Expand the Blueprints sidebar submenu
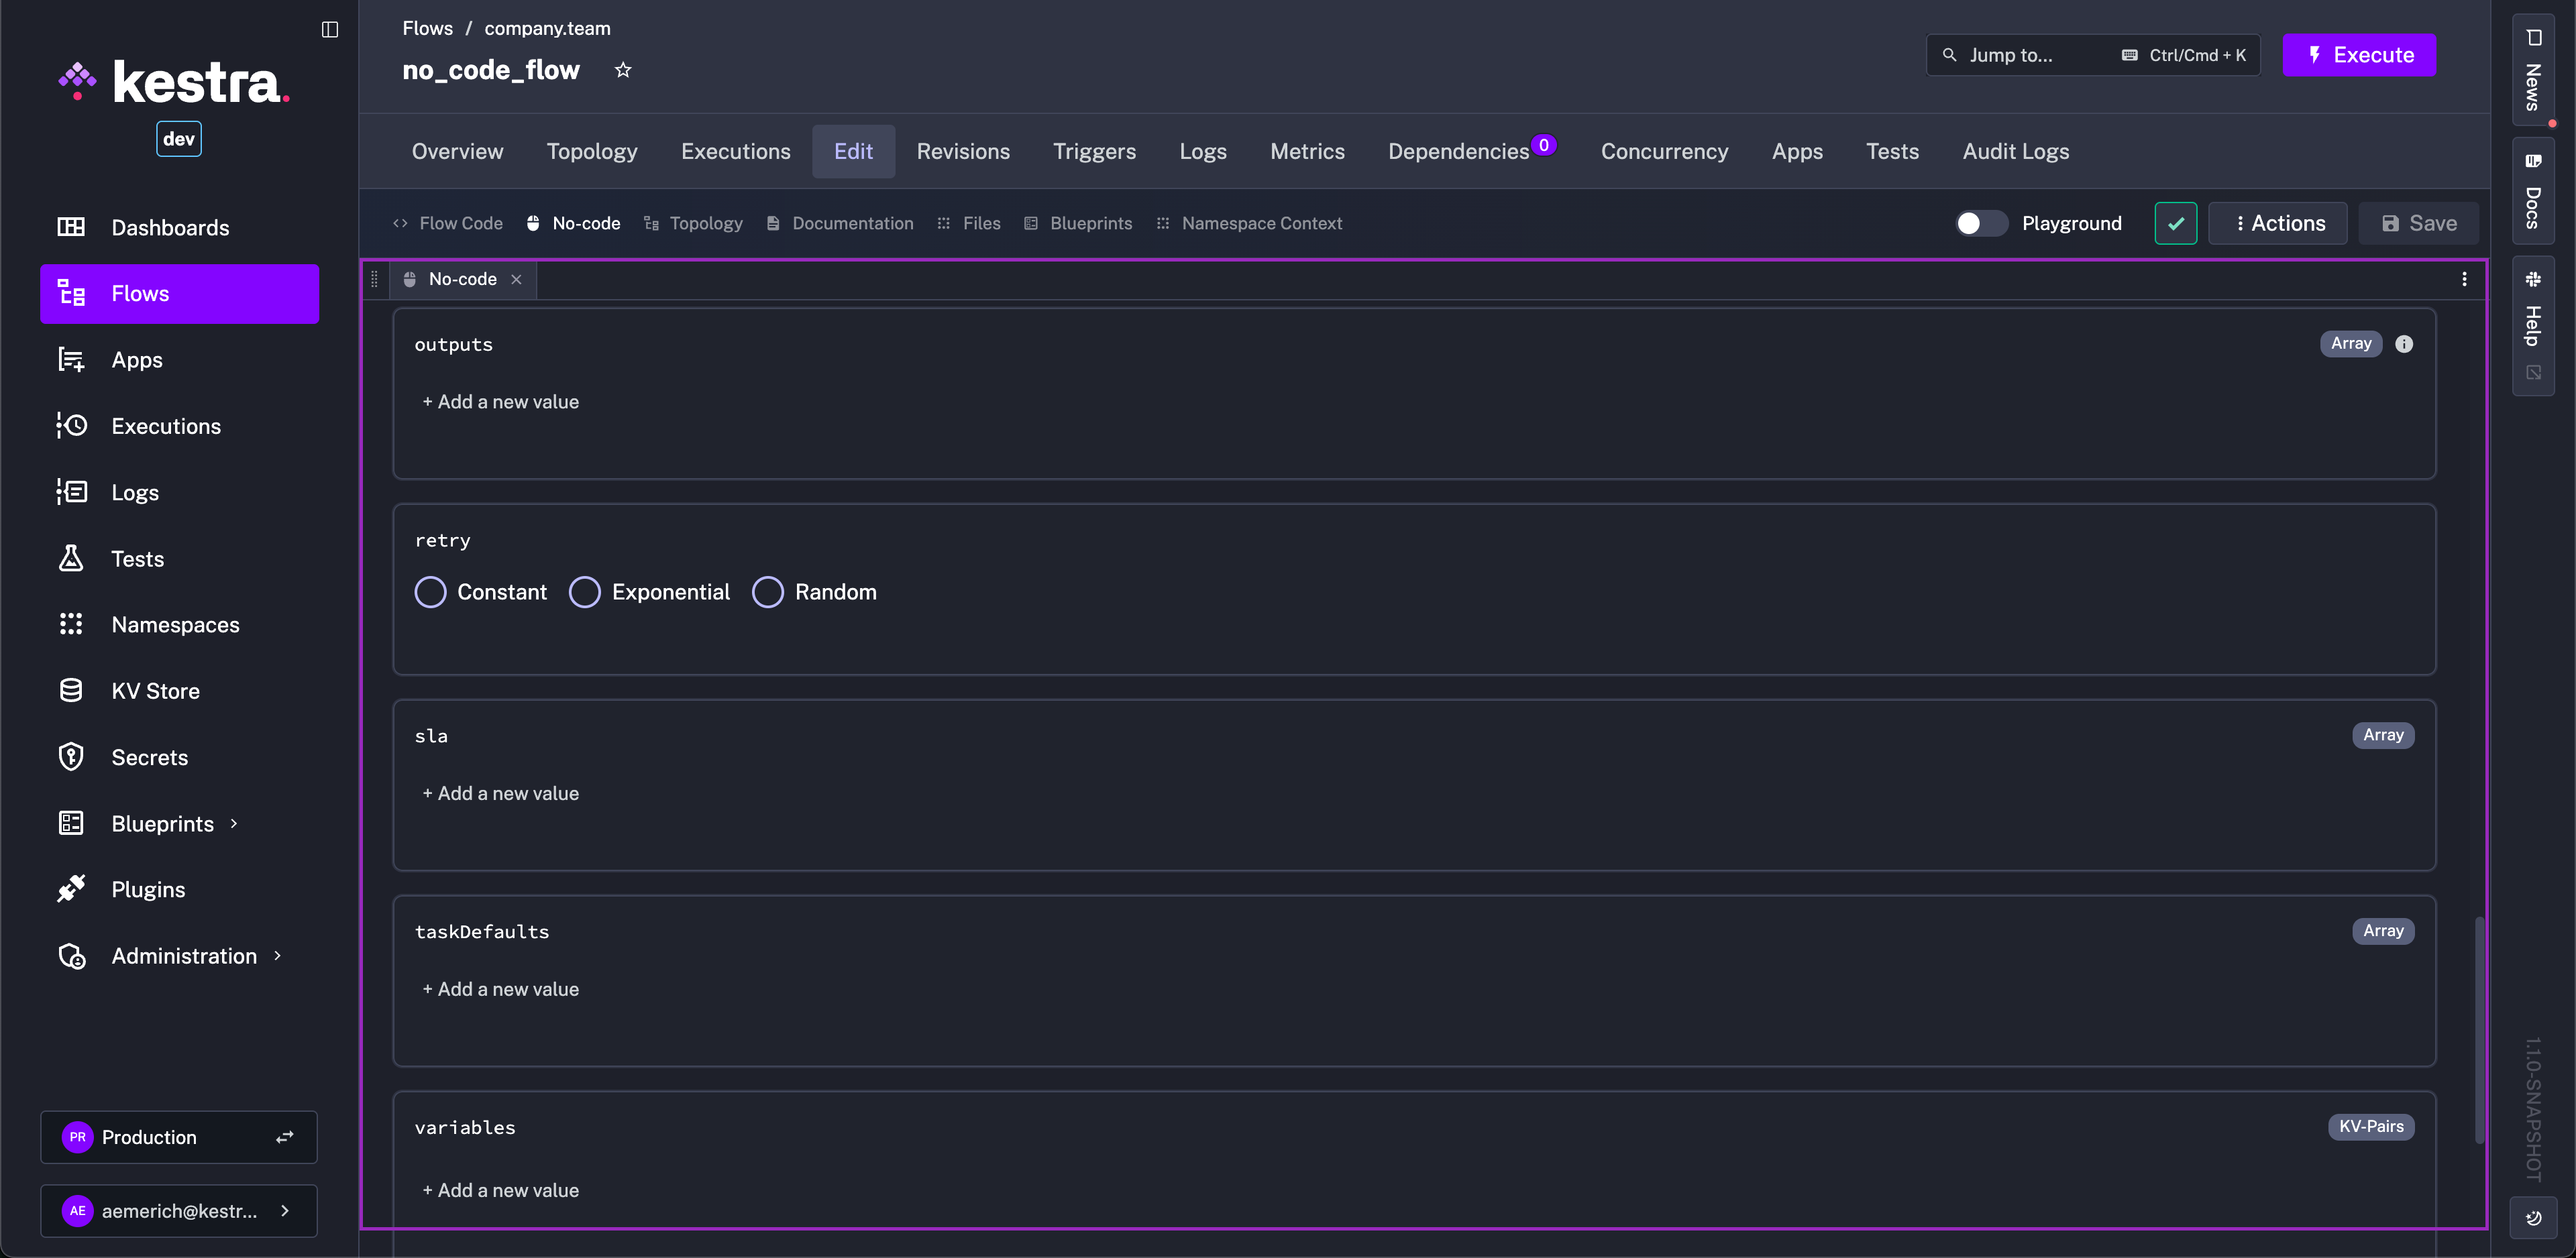2576x1258 pixels. (x=234, y=823)
